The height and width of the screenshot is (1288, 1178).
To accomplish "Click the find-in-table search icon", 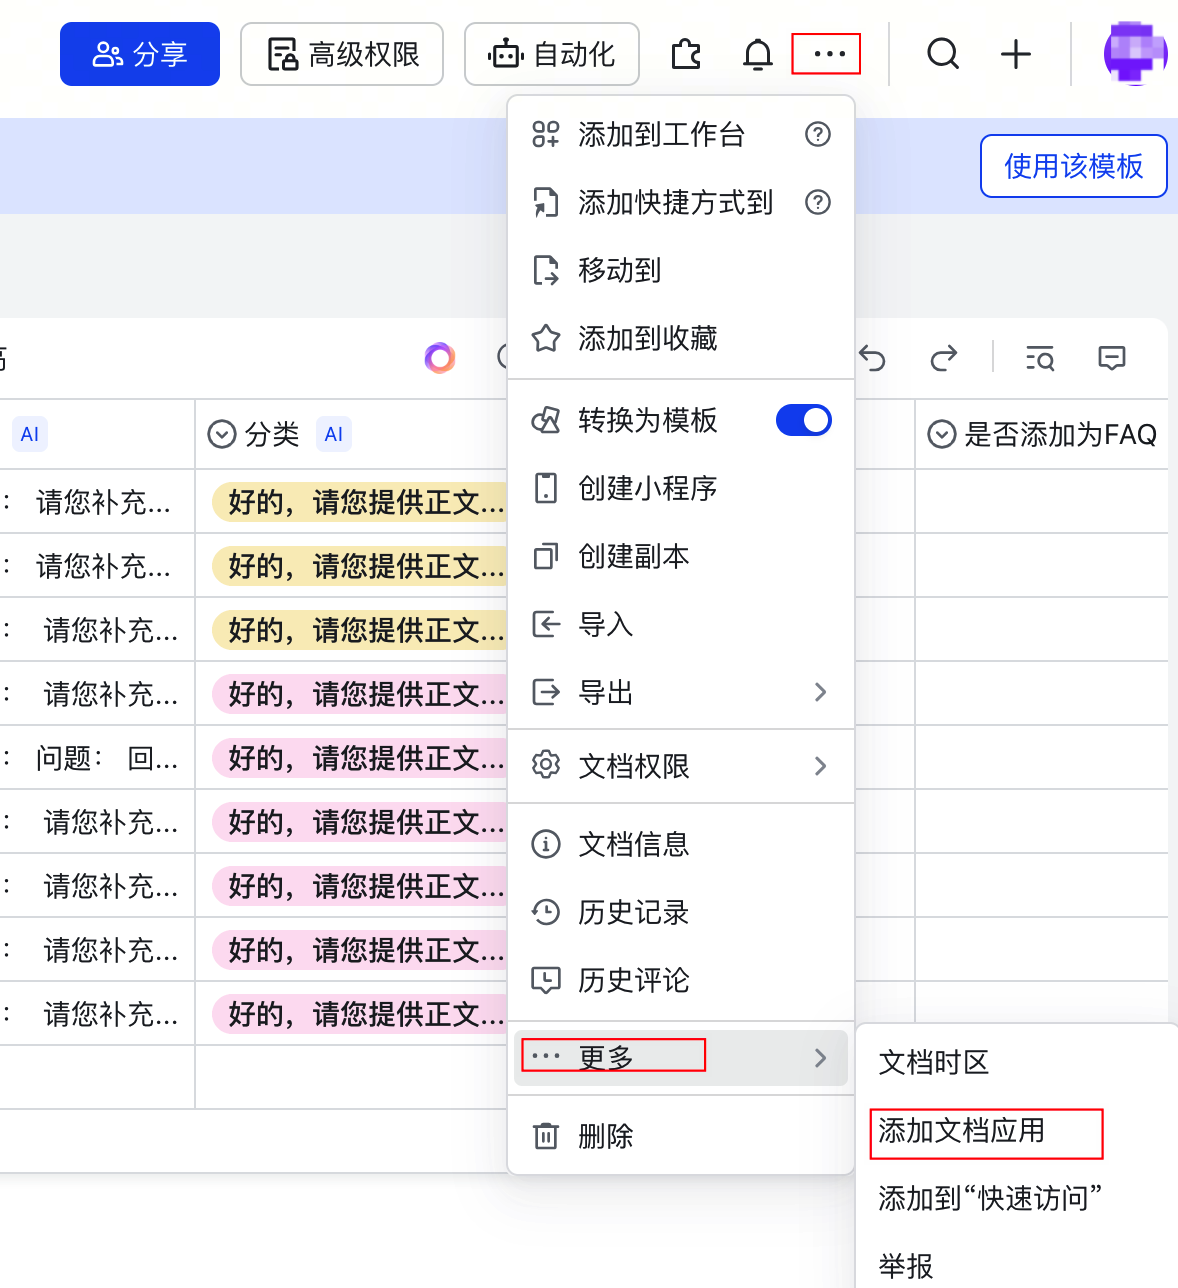I will point(1040,358).
